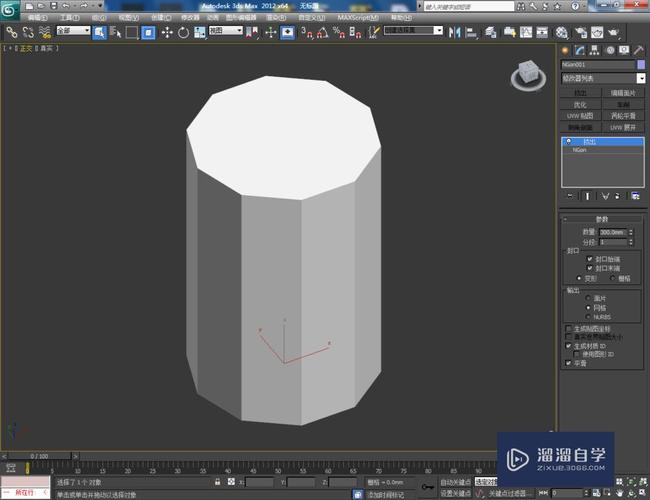
Task: Click Show End Result toggle under stack
Action: 587,196
